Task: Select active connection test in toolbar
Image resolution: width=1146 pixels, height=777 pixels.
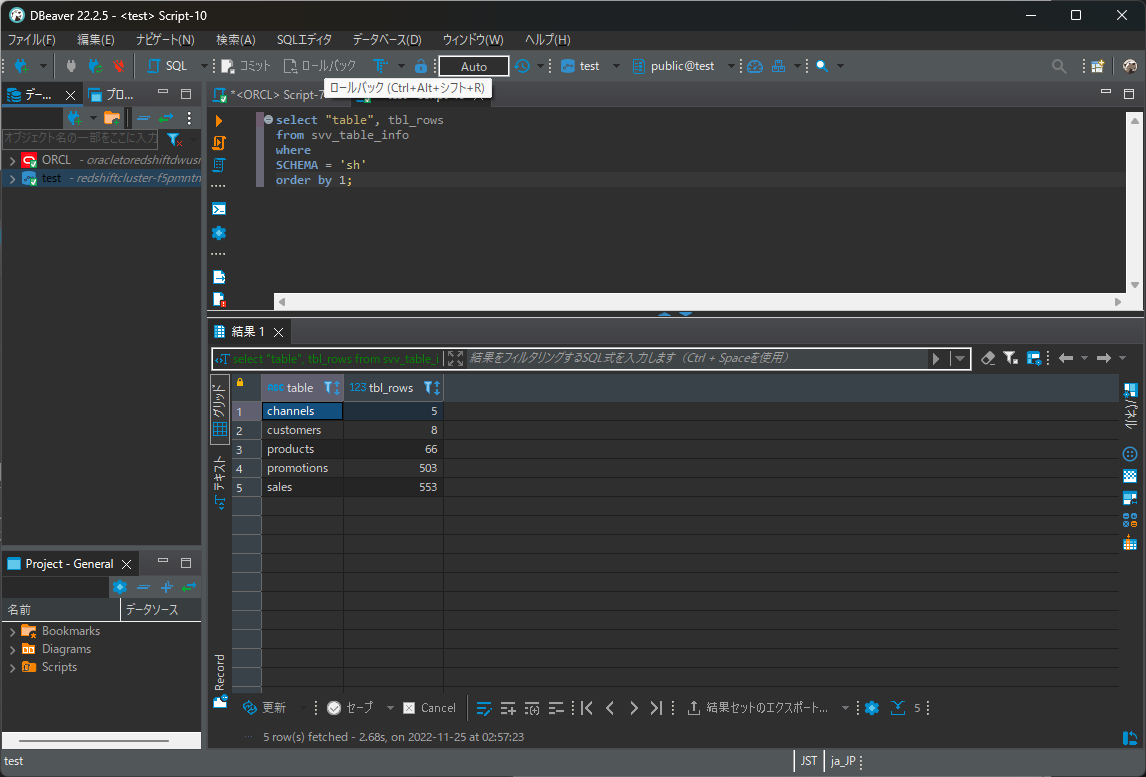Action: 581,66
